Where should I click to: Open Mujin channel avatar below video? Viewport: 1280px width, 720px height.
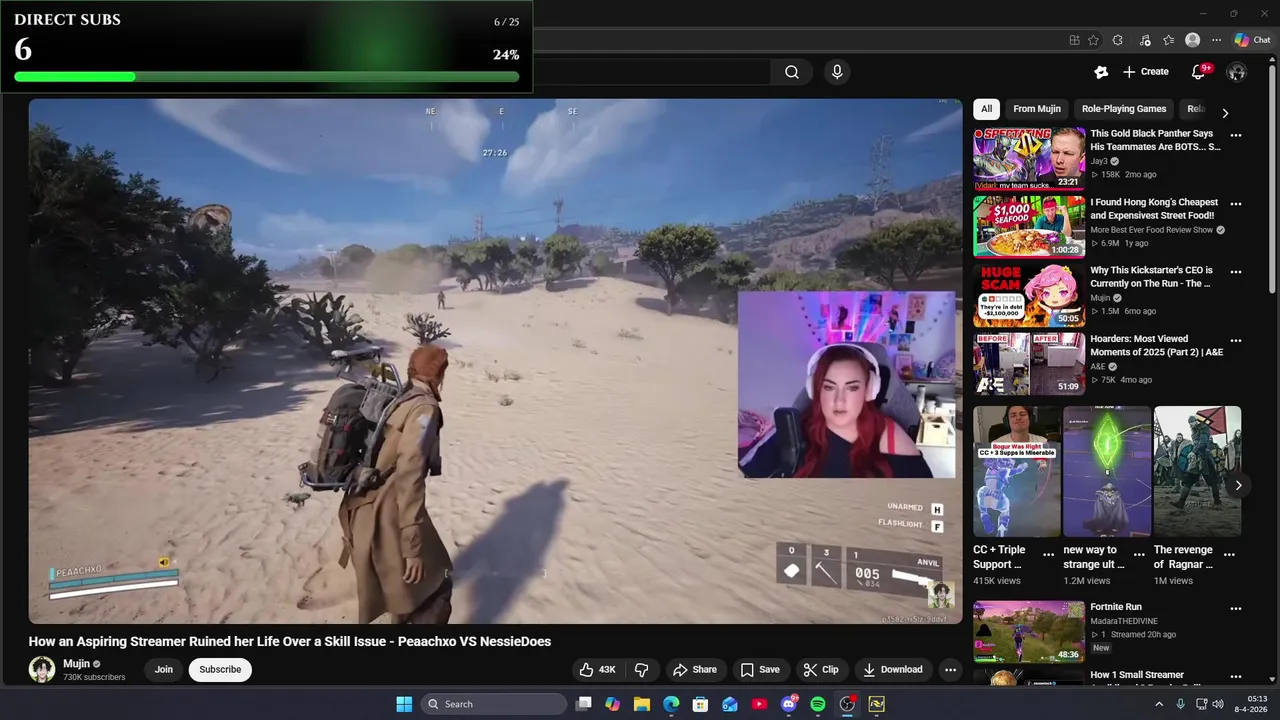[x=42, y=670]
